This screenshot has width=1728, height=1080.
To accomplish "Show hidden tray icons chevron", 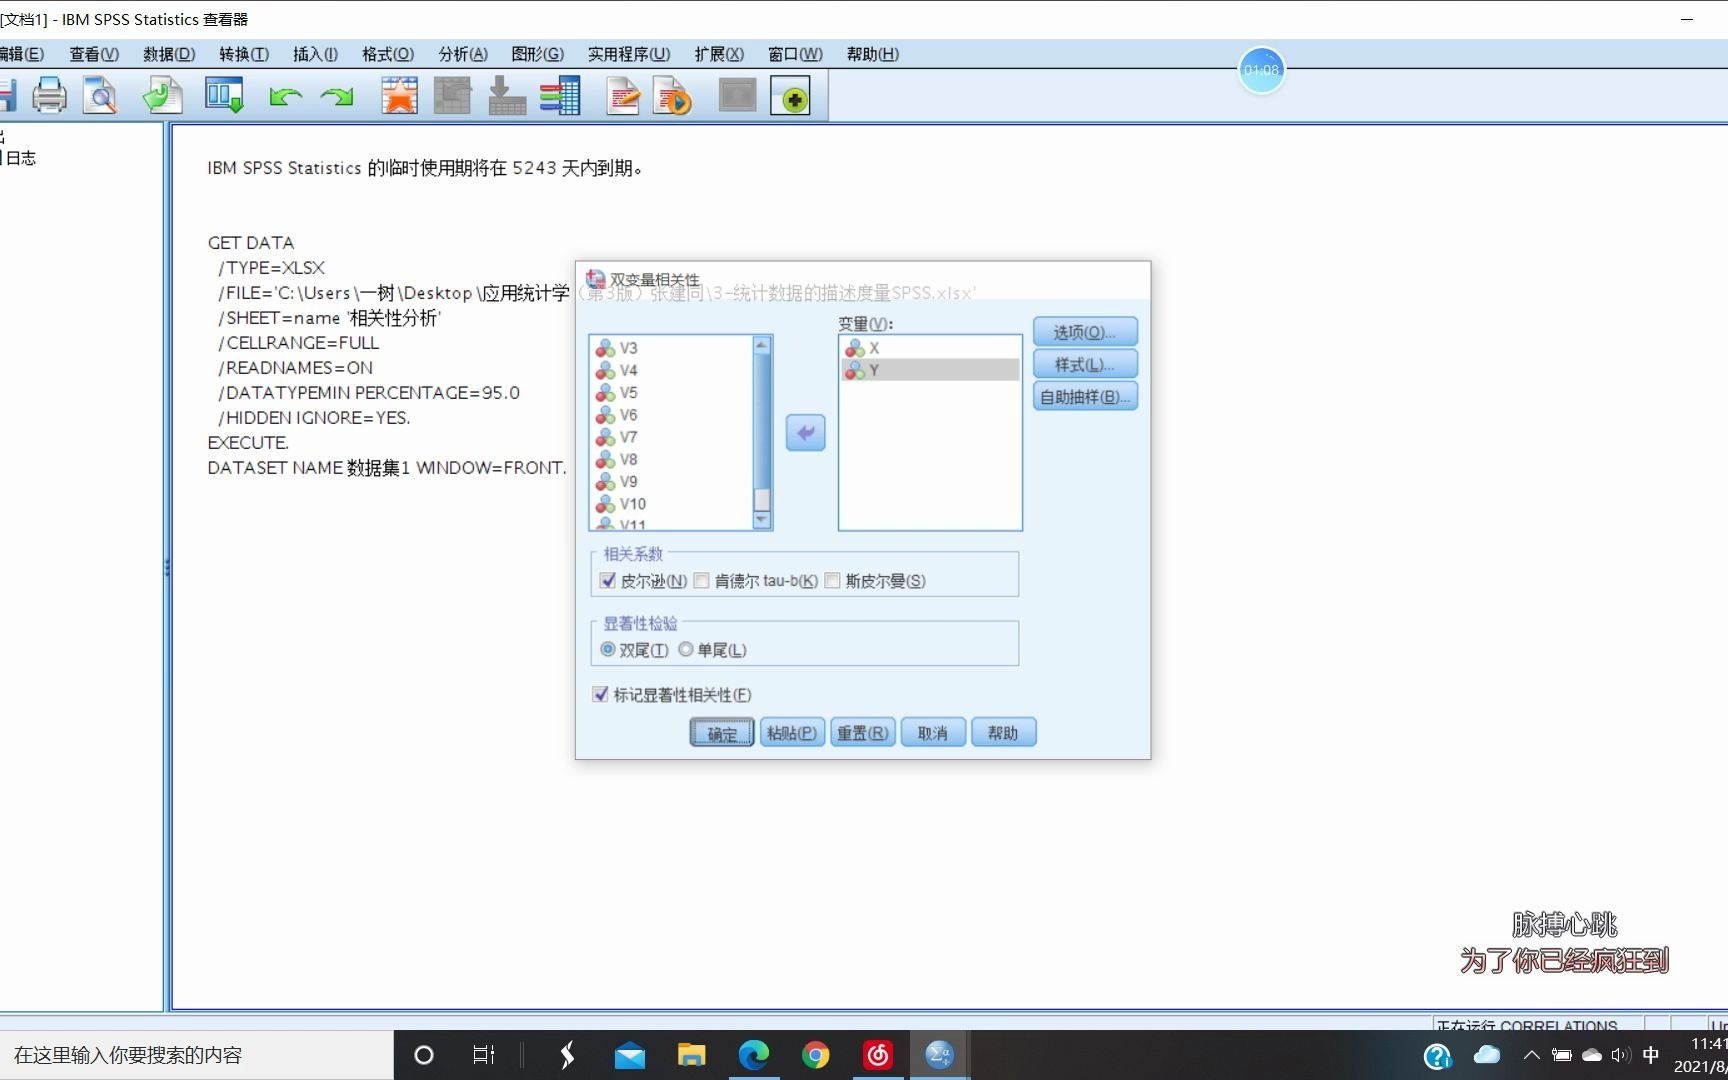I will (x=1531, y=1055).
